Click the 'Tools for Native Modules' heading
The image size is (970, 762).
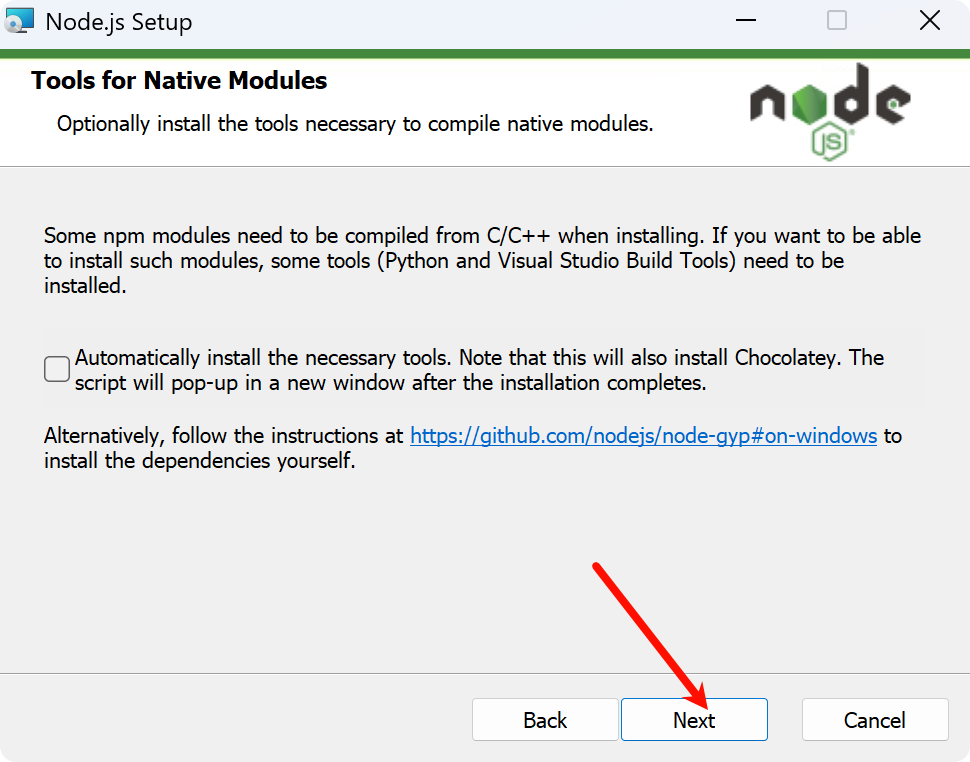[180, 81]
